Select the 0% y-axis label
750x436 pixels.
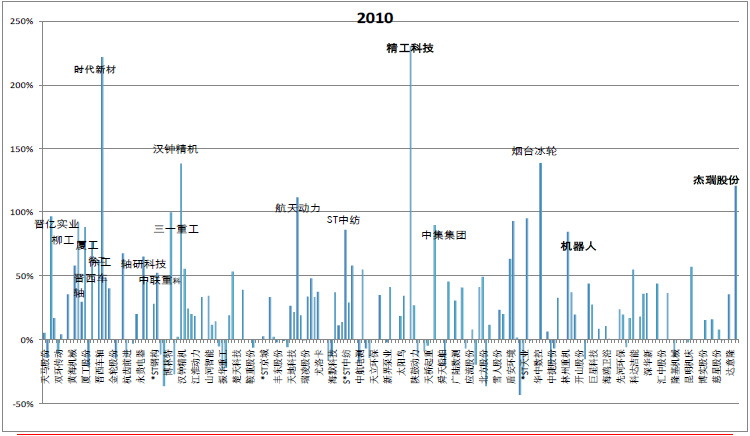point(26,340)
